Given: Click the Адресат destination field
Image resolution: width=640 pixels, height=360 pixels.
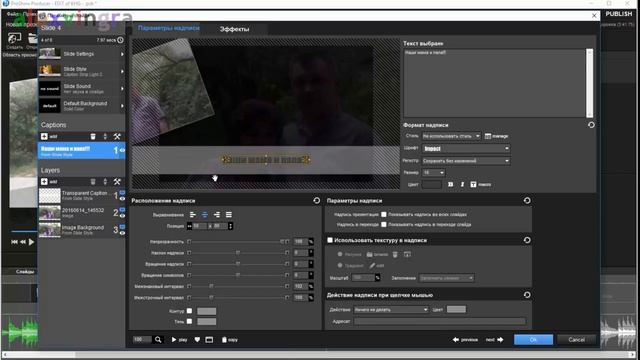Looking at the screenshot, I should [440, 321].
